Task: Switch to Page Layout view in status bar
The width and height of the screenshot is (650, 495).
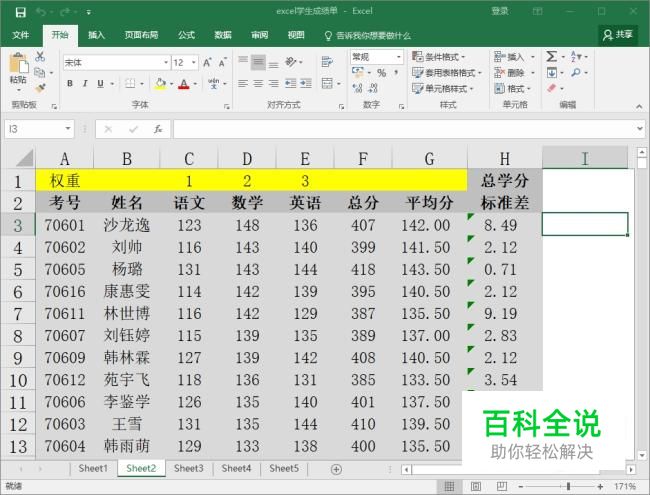Action: 475,486
